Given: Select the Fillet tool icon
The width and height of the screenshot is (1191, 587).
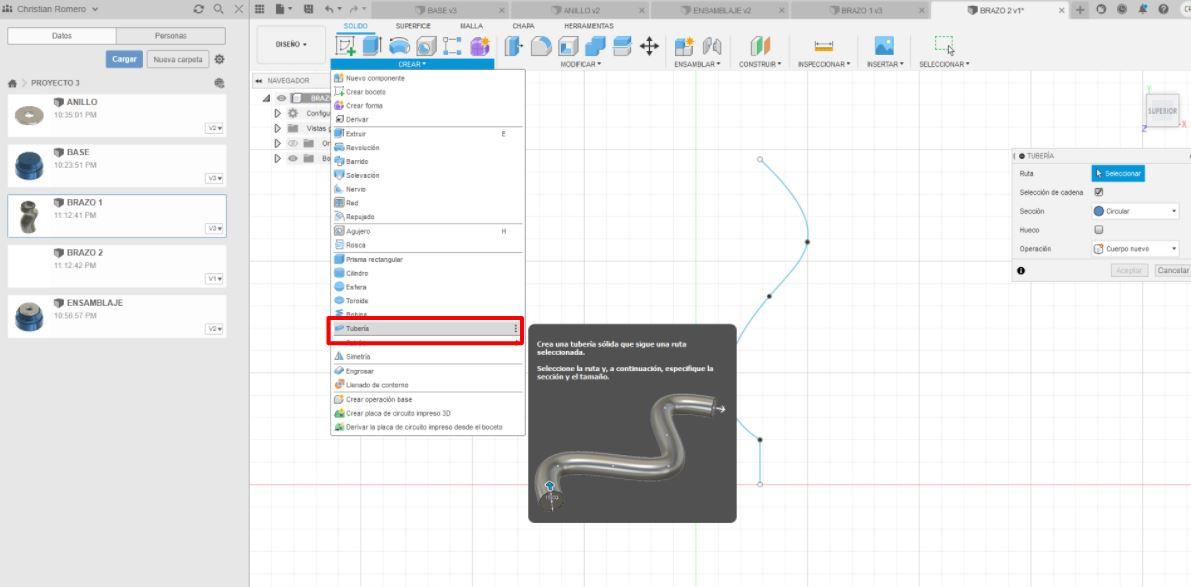Looking at the screenshot, I should 541,46.
